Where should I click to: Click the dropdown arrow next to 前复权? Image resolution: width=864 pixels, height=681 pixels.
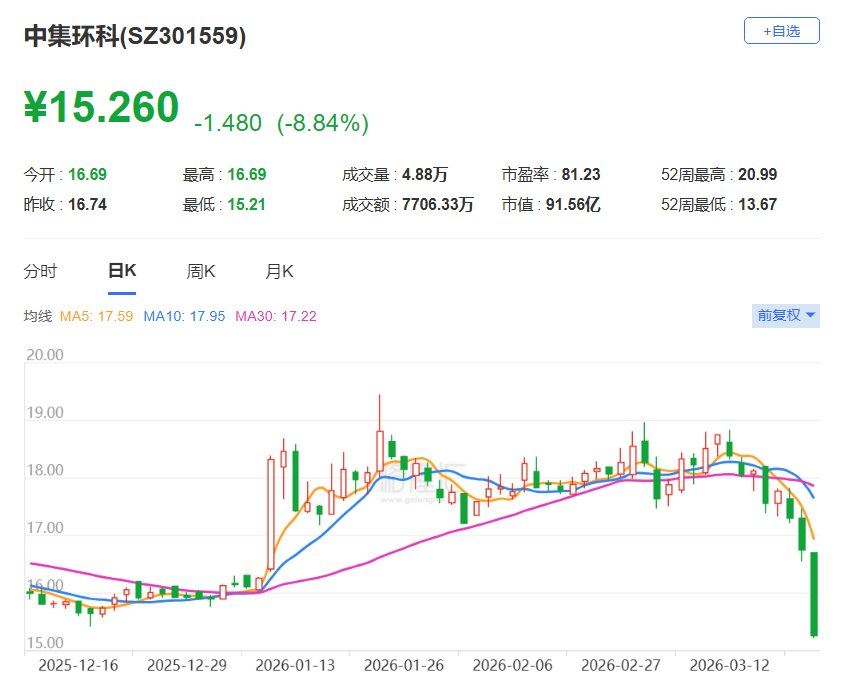(810, 315)
